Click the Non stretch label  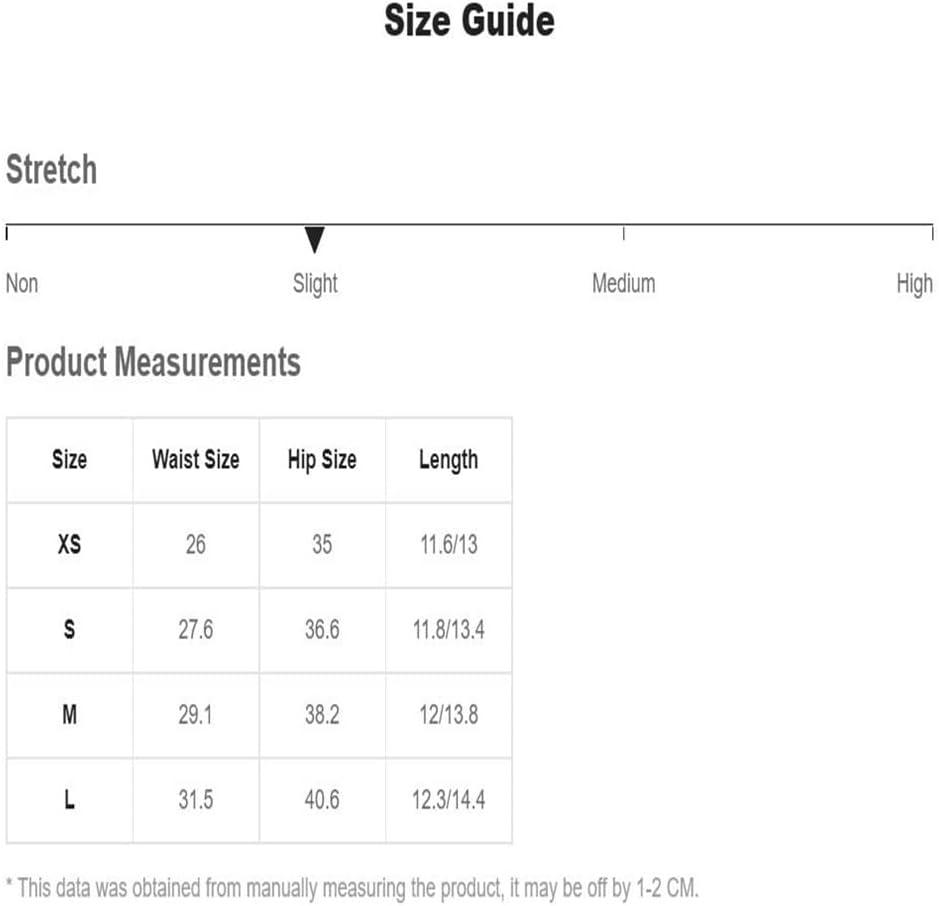pyautogui.click(x=22, y=283)
